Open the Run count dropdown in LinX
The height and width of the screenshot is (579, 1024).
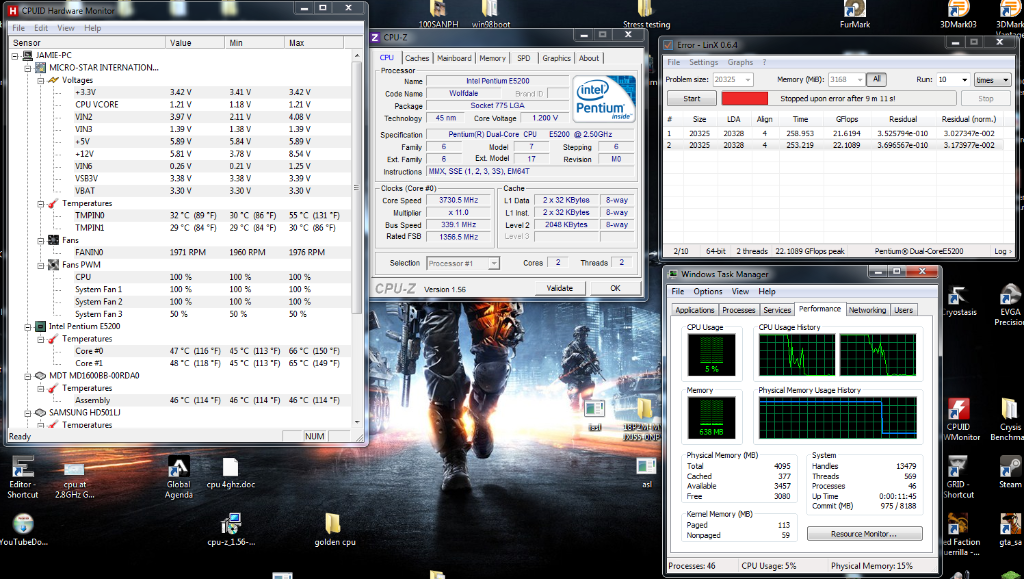[x=965, y=80]
